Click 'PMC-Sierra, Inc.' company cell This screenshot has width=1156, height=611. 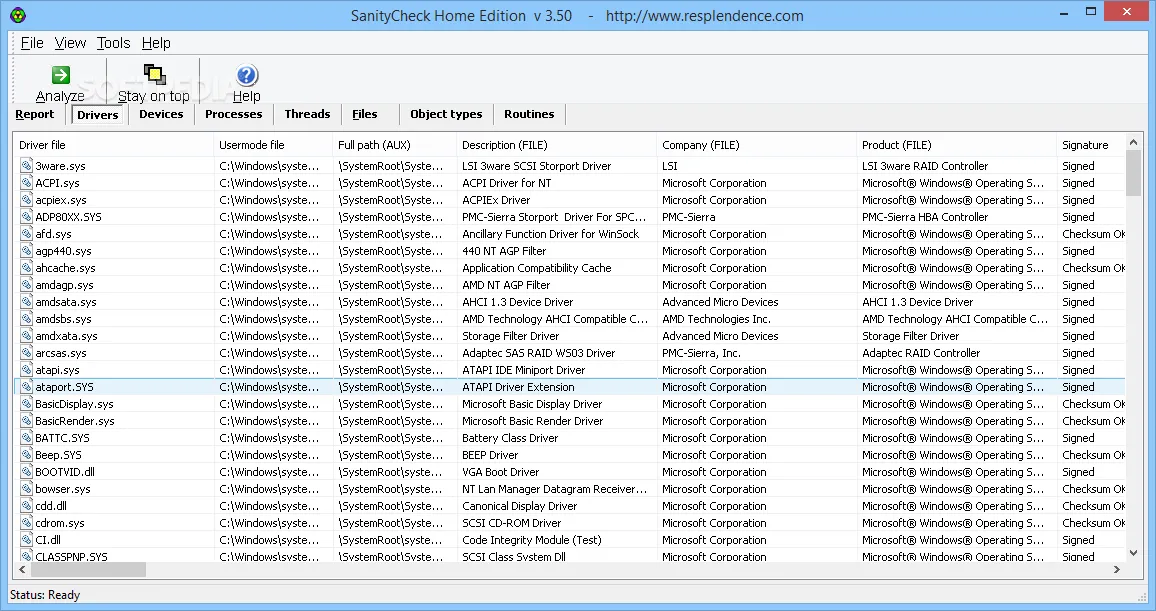click(701, 352)
